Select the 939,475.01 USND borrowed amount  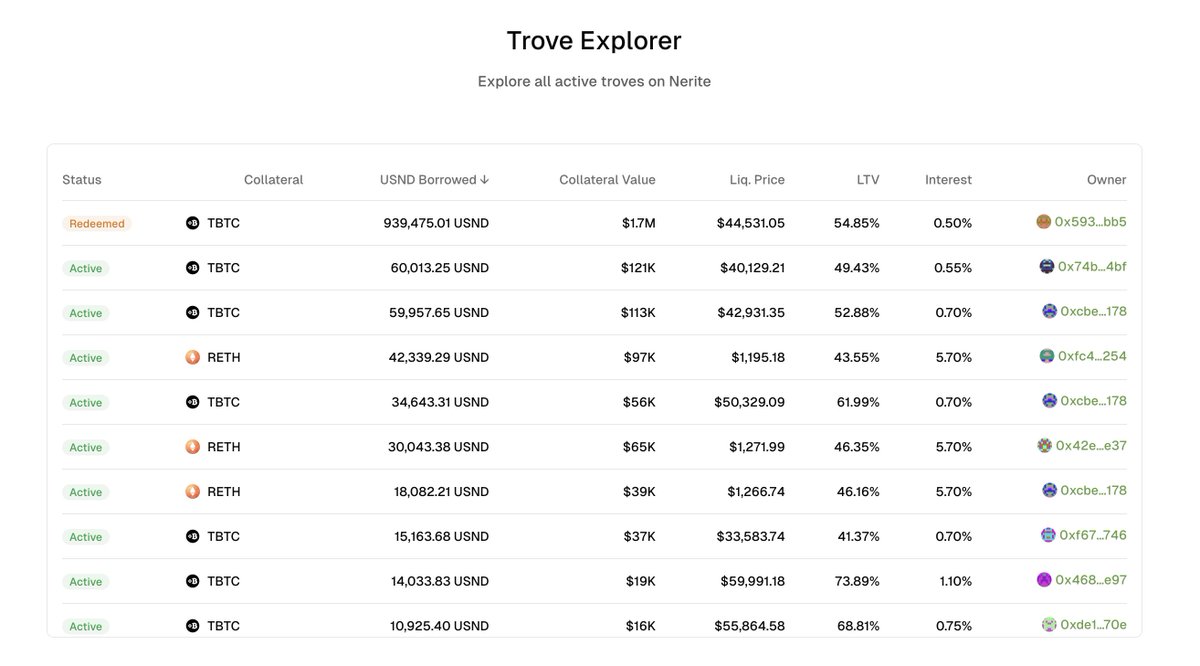point(436,223)
